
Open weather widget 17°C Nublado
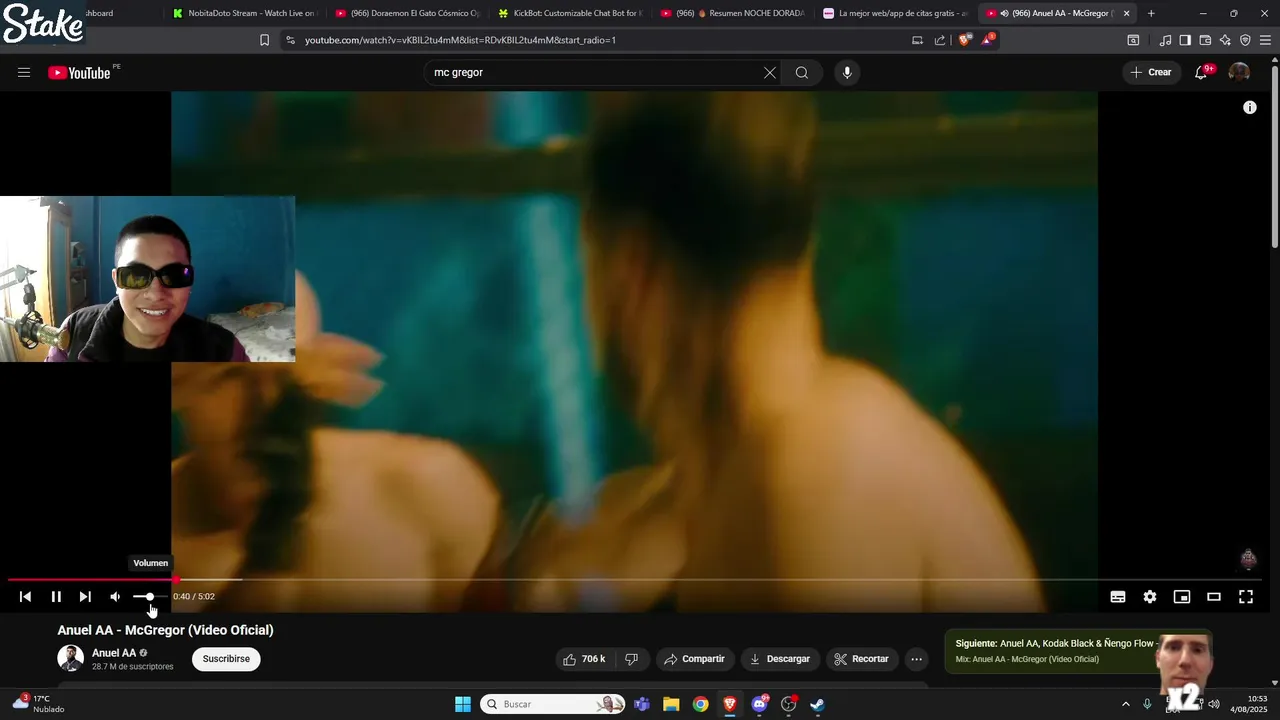click(x=38, y=704)
